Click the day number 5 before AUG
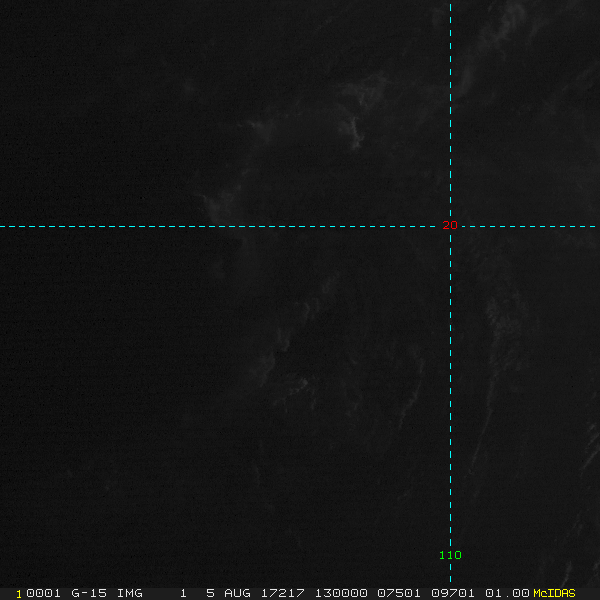The height and width of the screenshot is (600, 600). pos(211,593)
